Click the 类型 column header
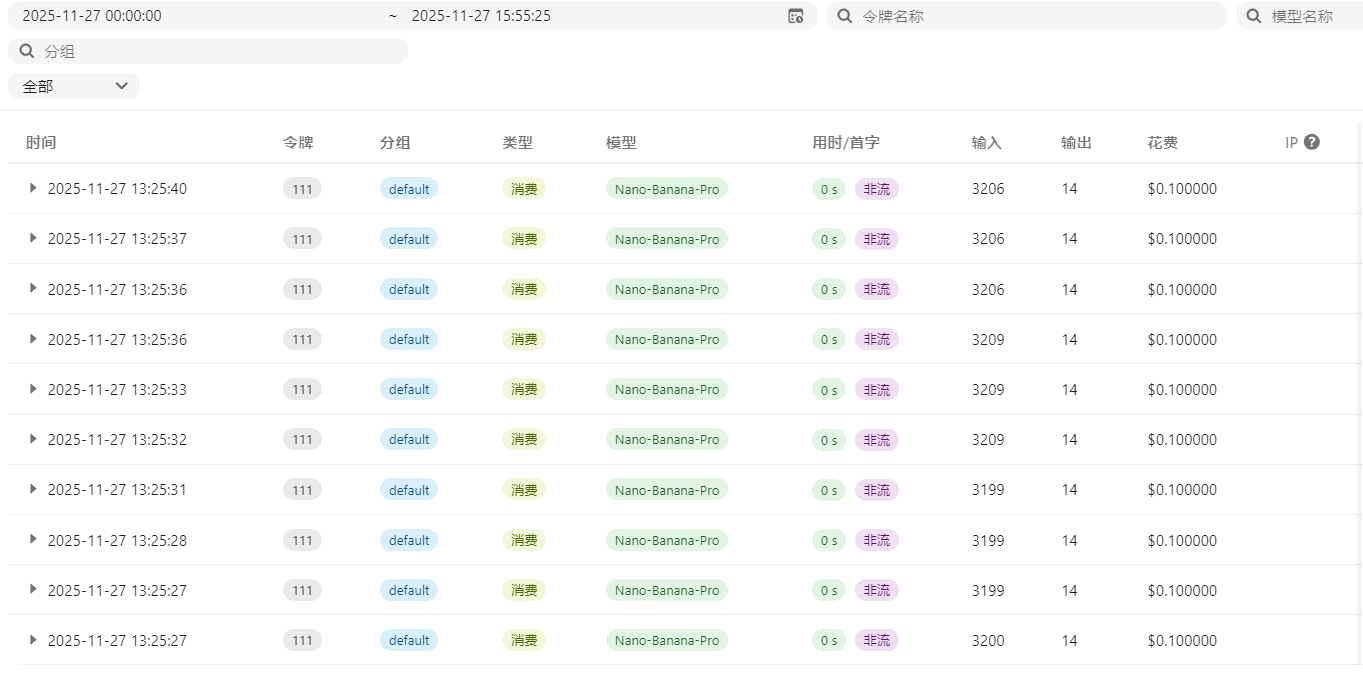This screenshot has width=1363, height=678. 517,143
